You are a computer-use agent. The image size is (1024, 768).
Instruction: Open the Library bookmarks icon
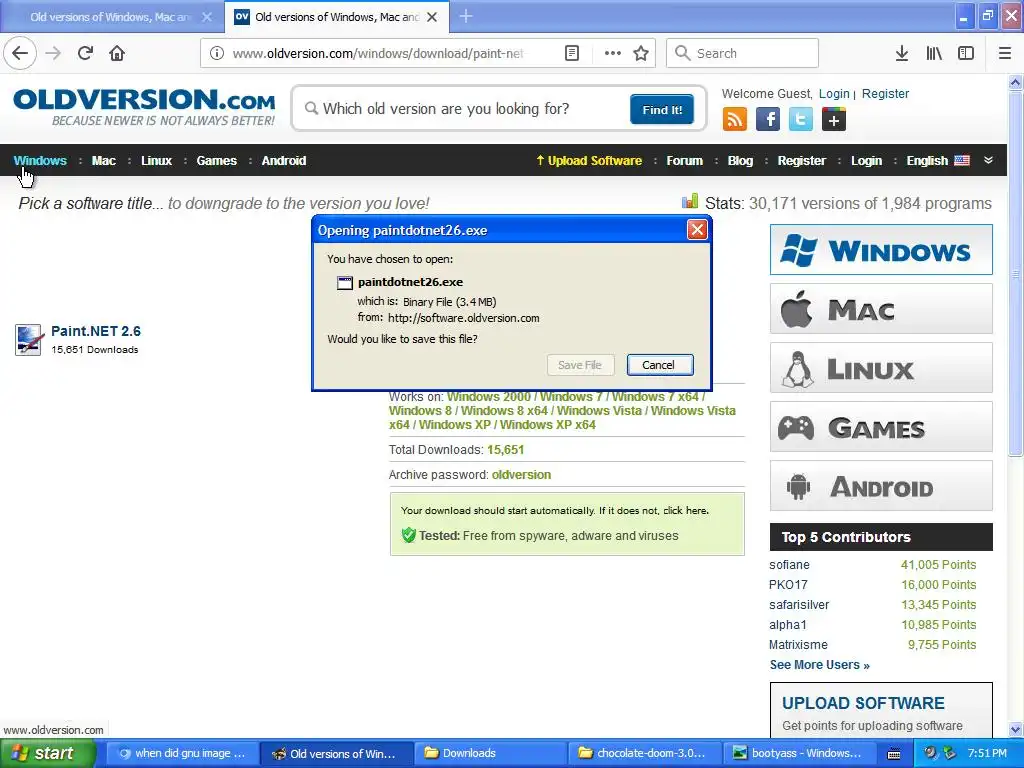point(934,53)
